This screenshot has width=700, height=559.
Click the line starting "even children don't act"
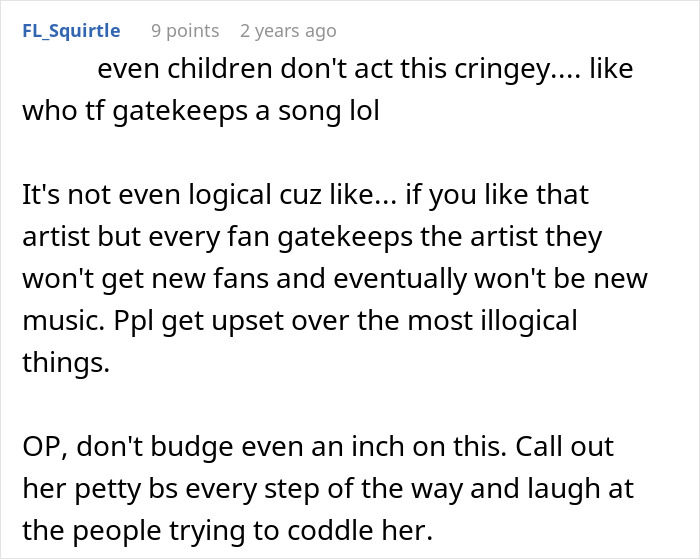point(366,71)
